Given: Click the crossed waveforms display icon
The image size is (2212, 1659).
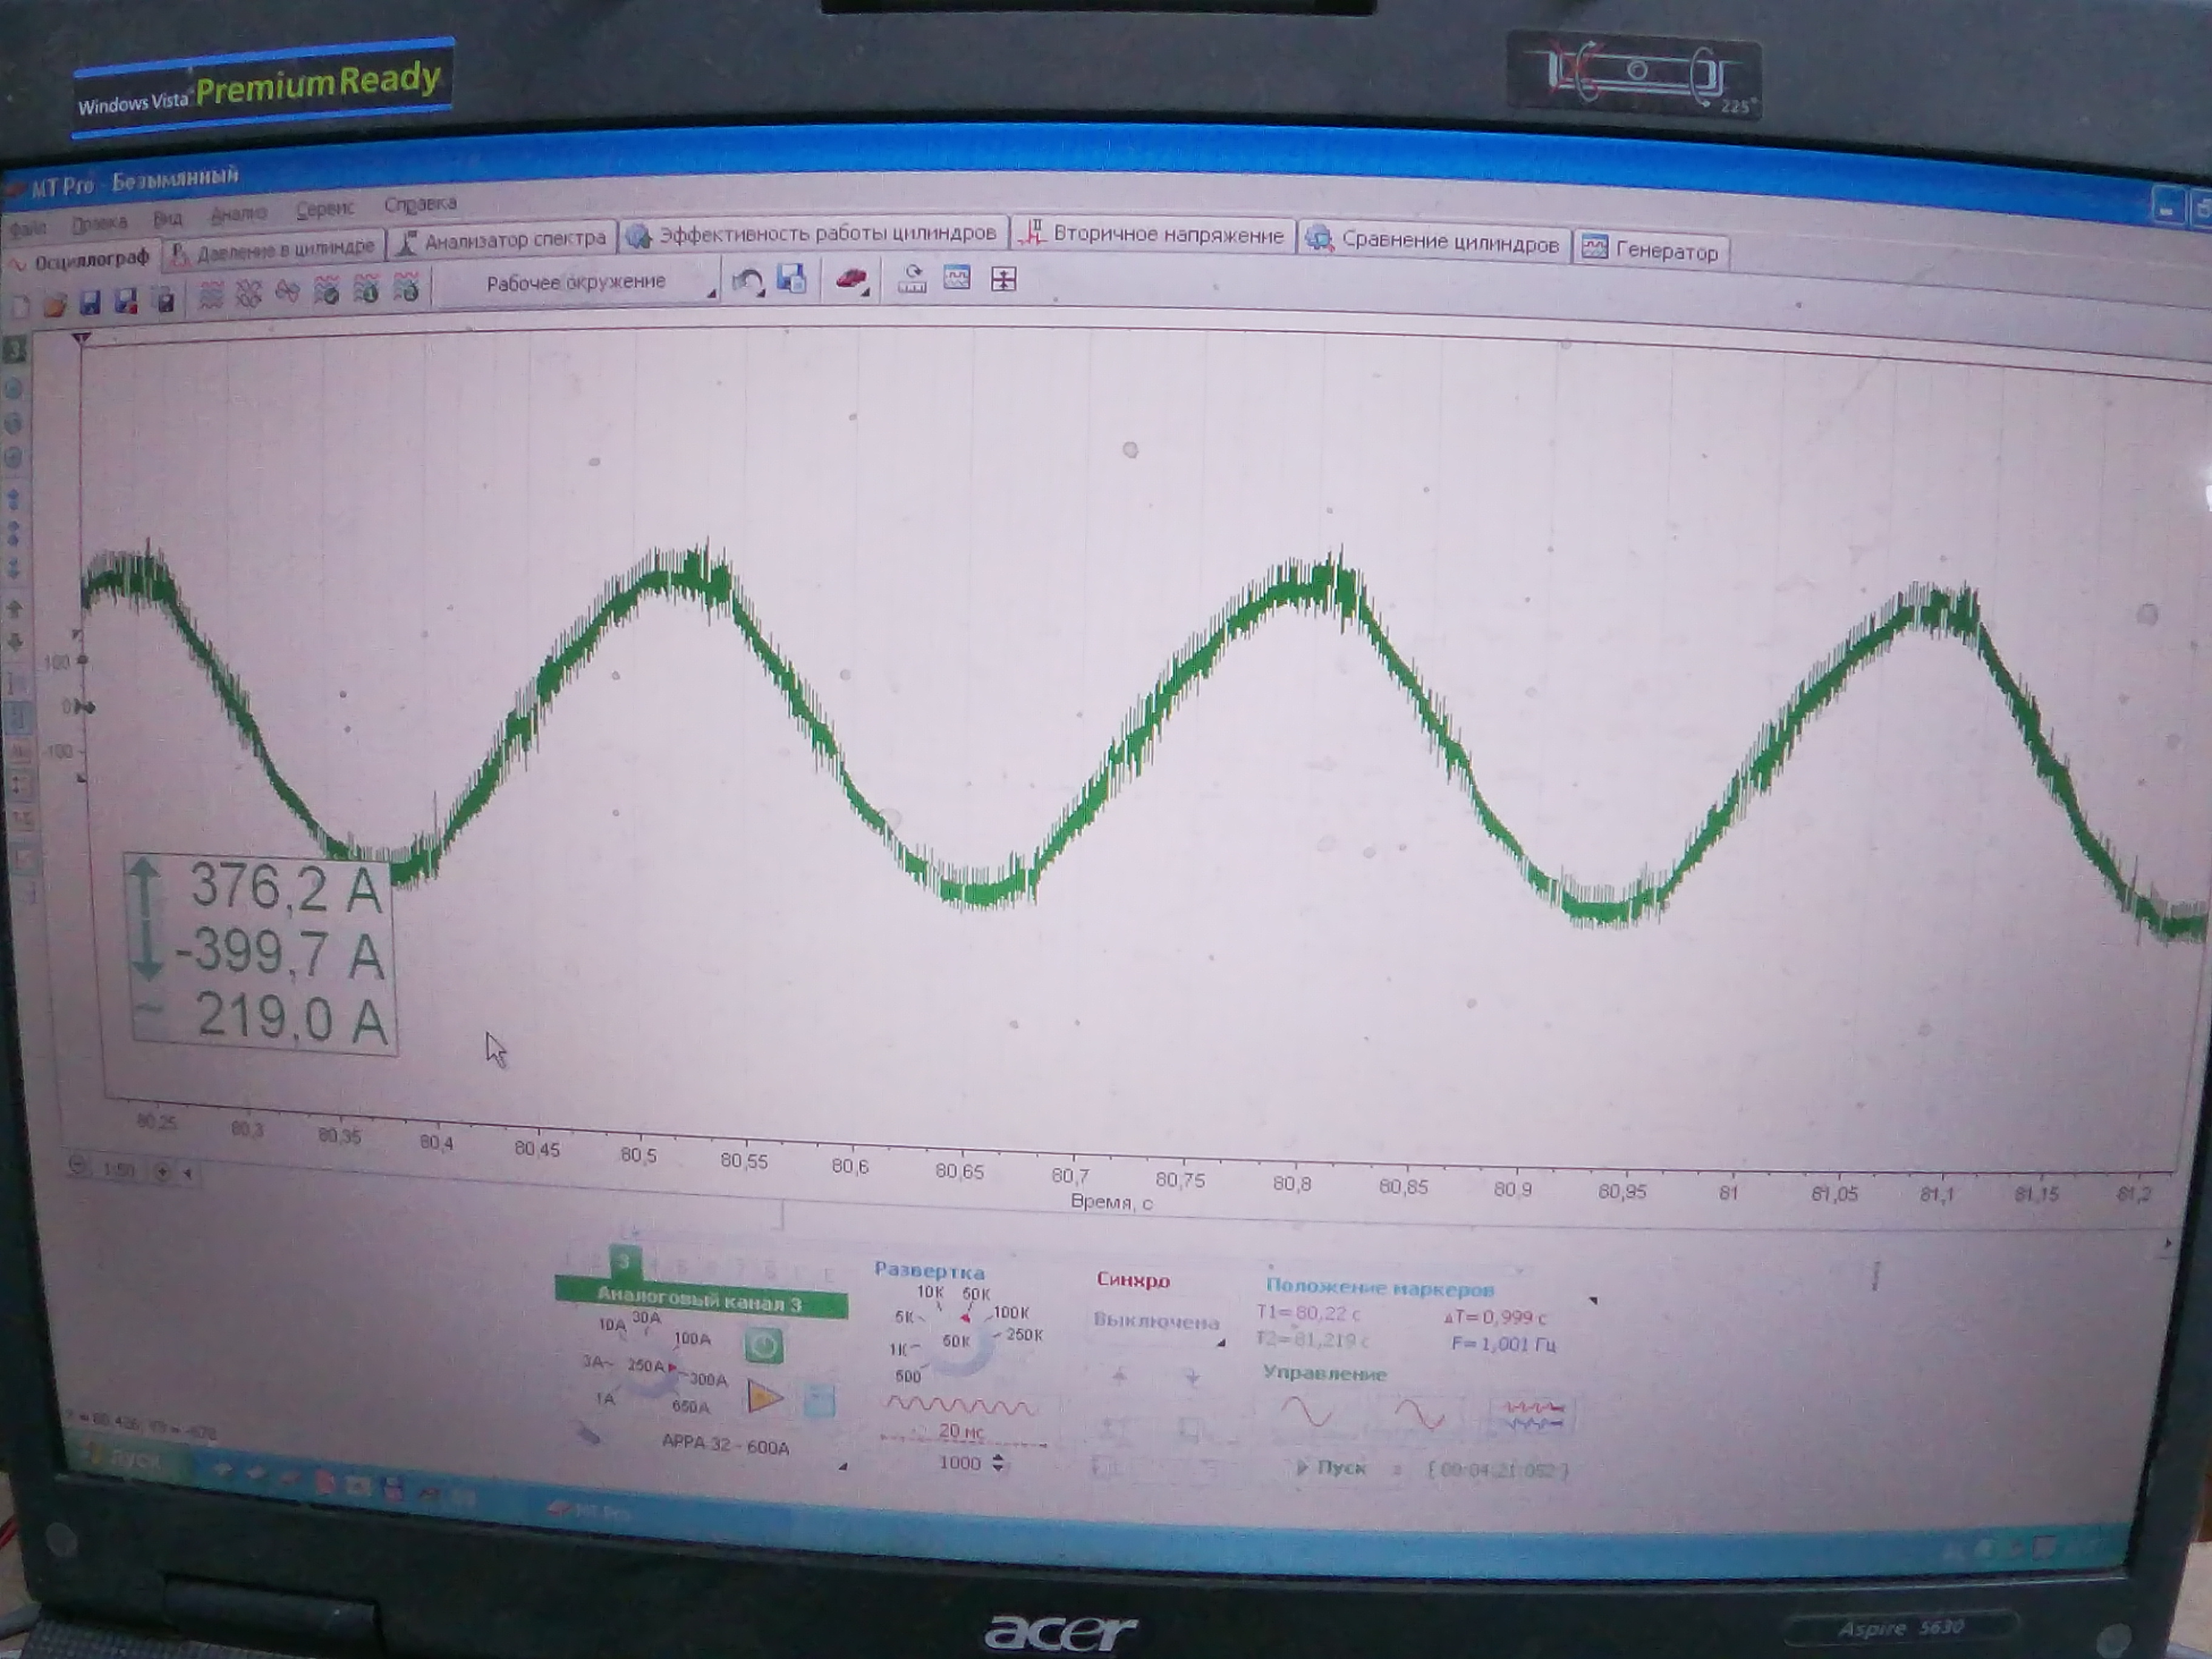Looking at the screenshot, I should tap(249, 294).
